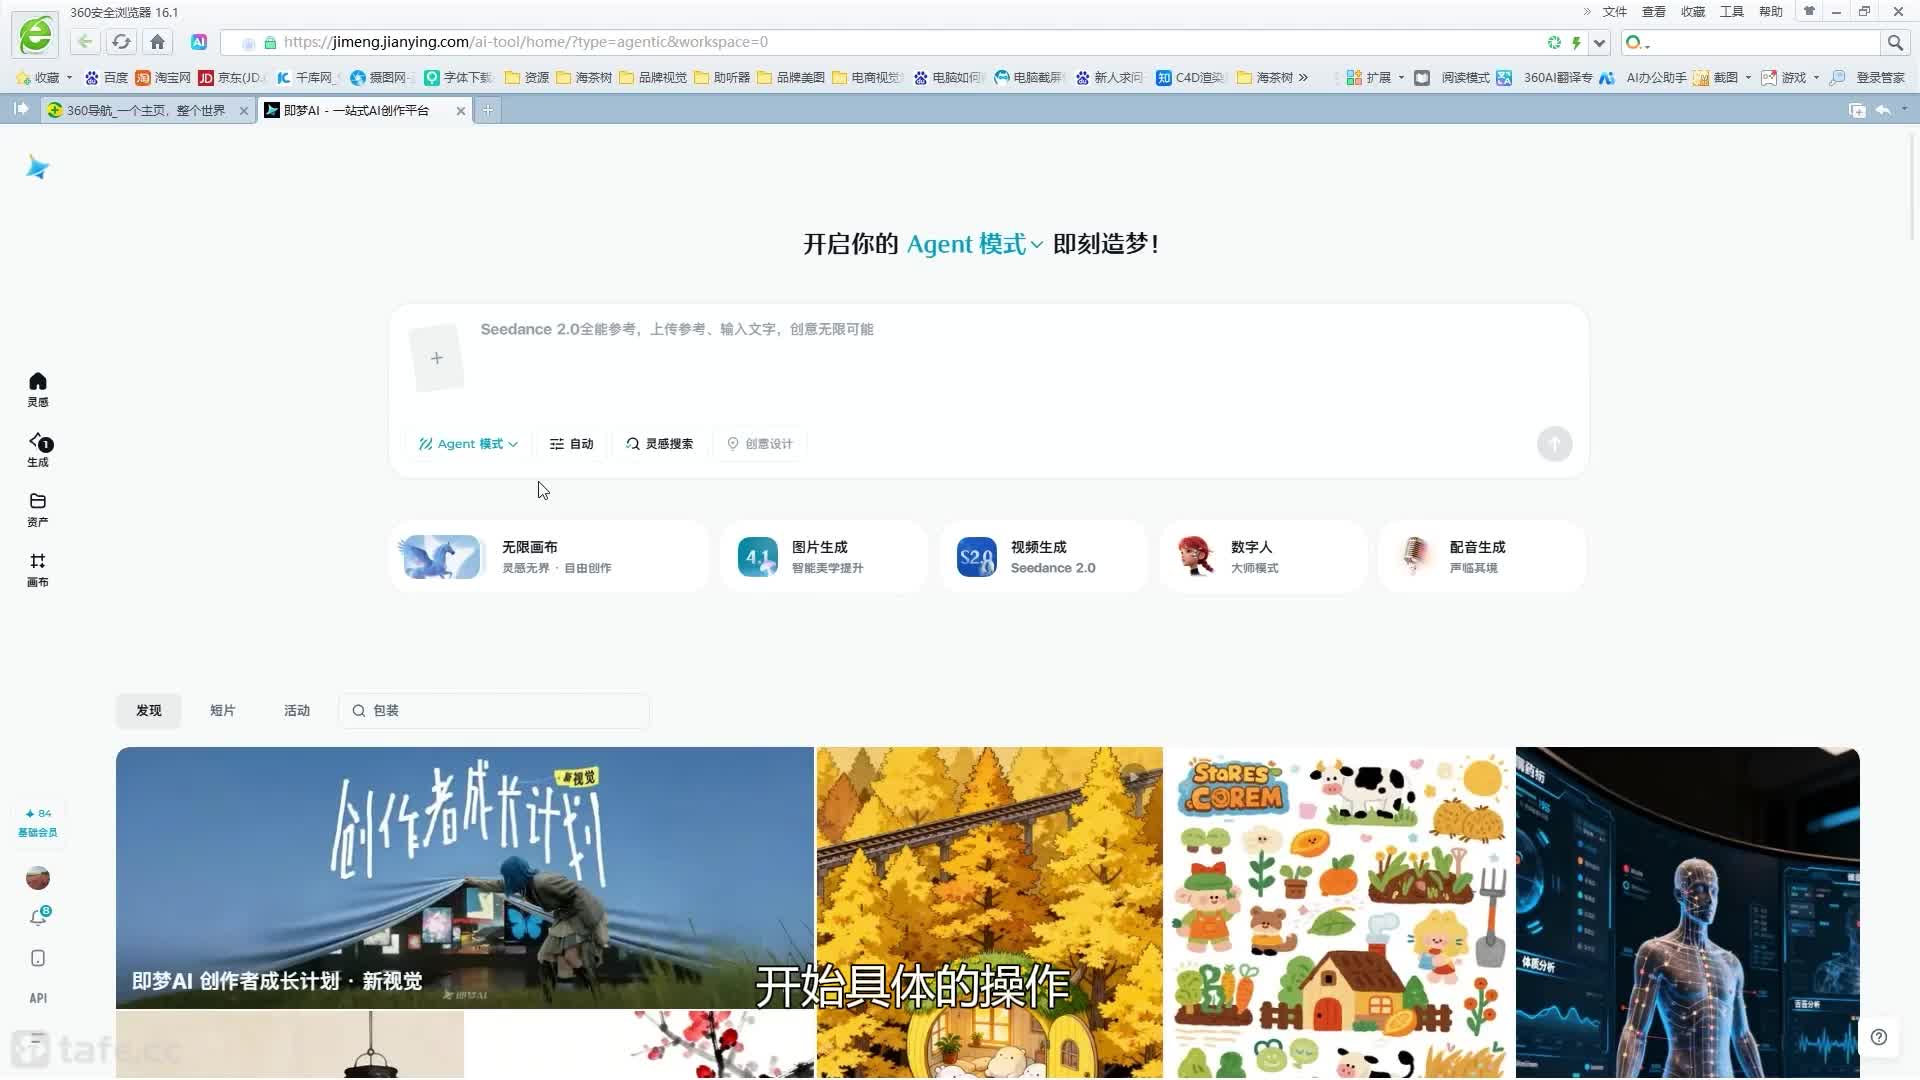Open the API link in sidebar

38,998
